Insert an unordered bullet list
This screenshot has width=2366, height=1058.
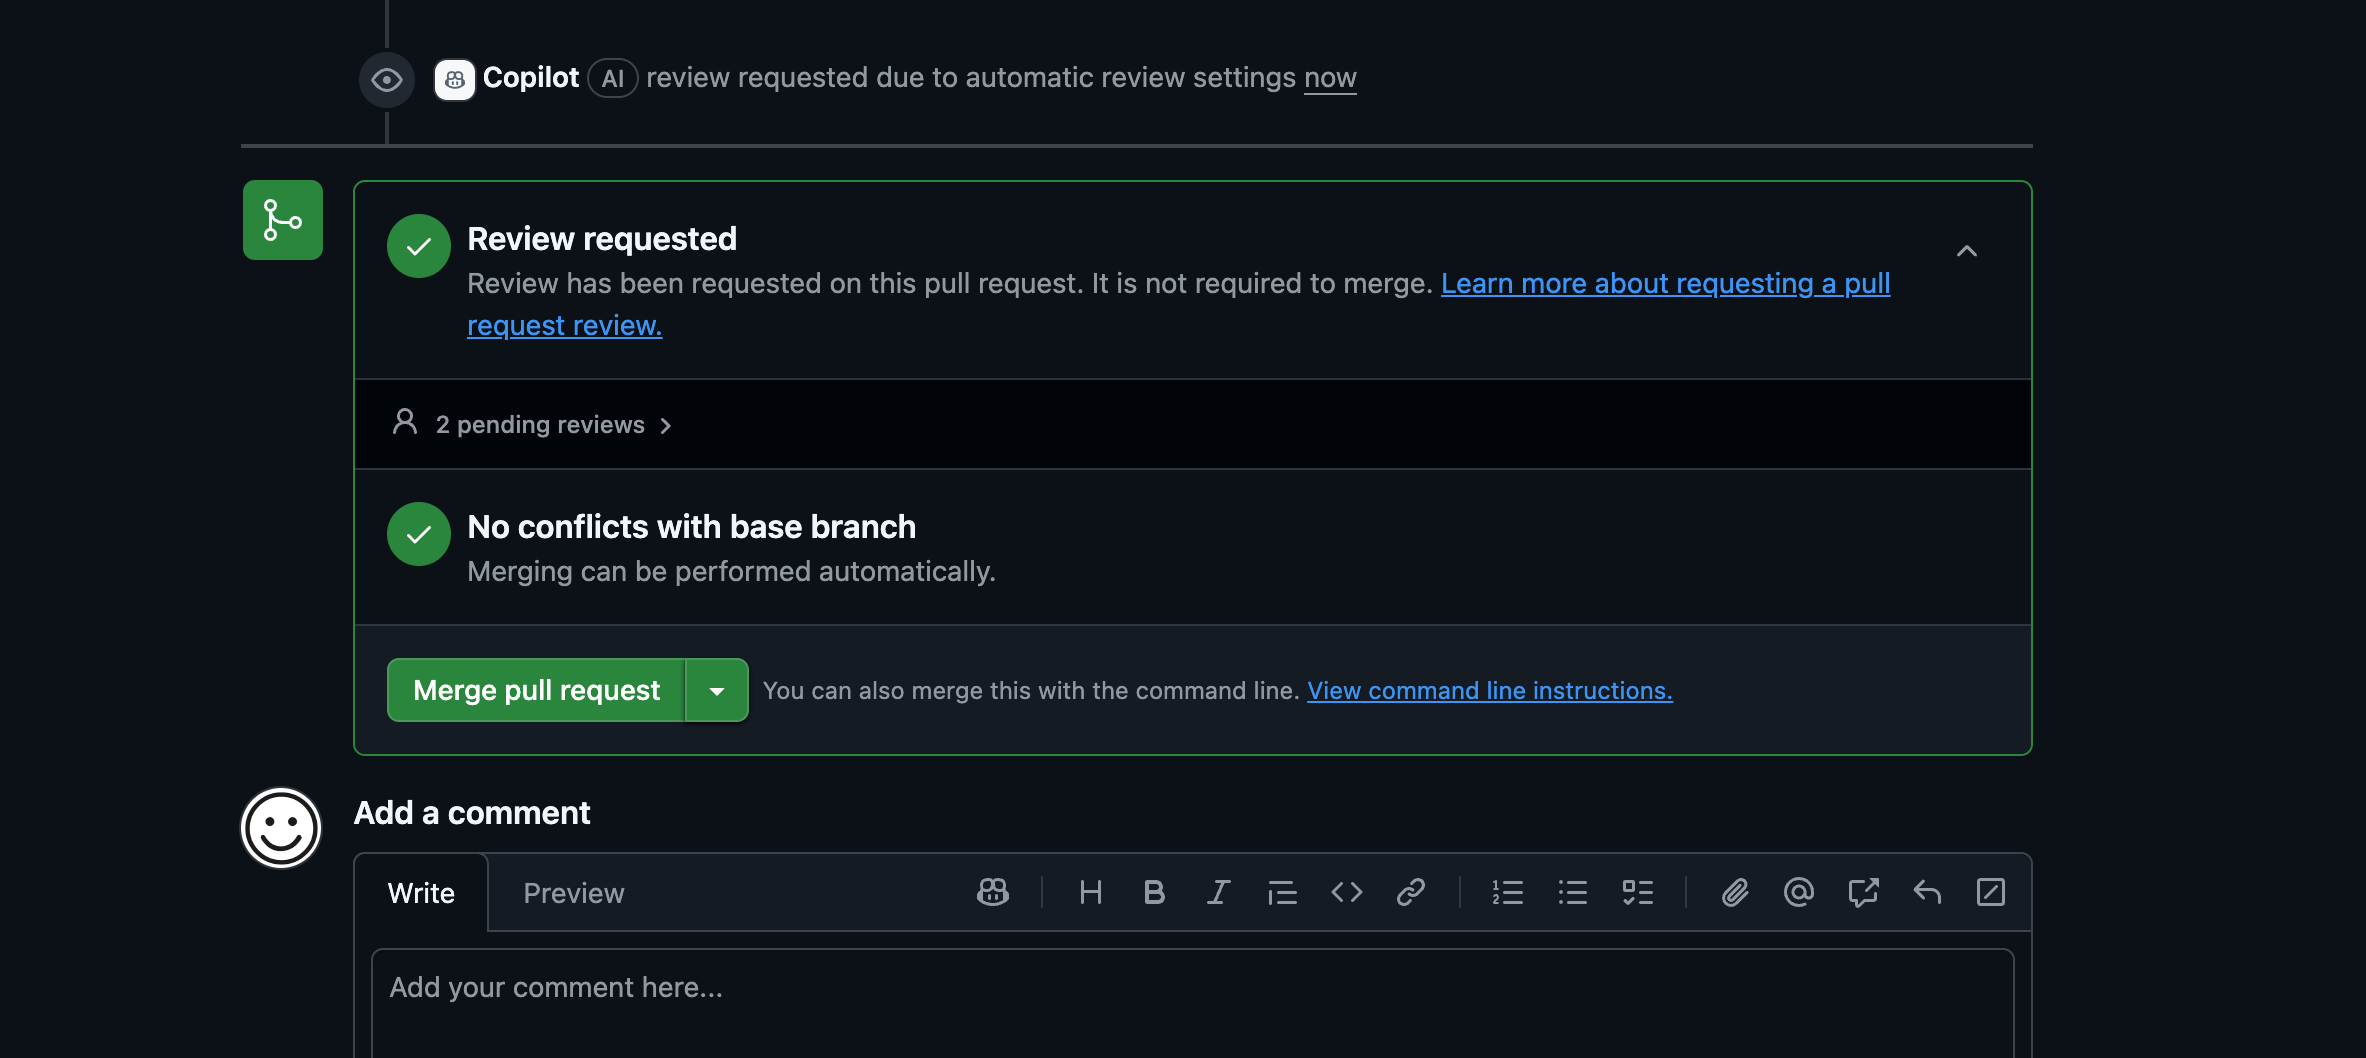pyautogui.click(x=1572, y=892)
